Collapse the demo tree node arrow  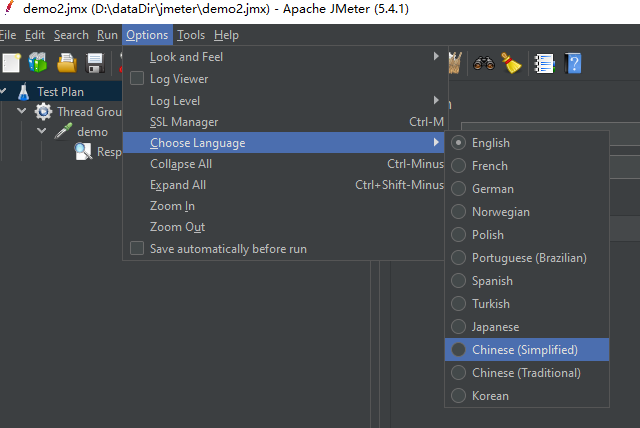pyautogui.click(x=41, y=131)
